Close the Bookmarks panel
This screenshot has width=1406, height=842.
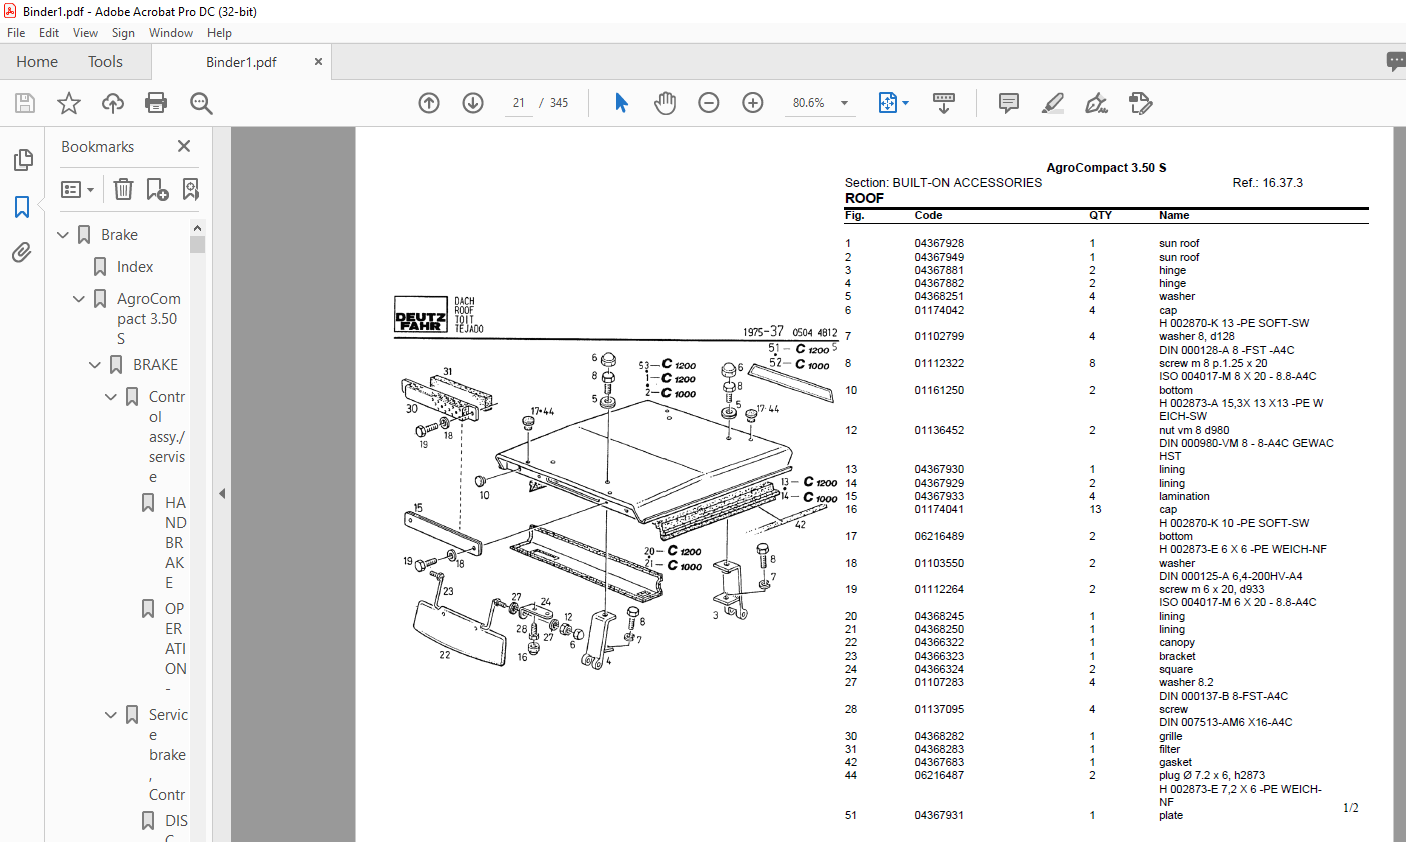(x=184, y=146)
